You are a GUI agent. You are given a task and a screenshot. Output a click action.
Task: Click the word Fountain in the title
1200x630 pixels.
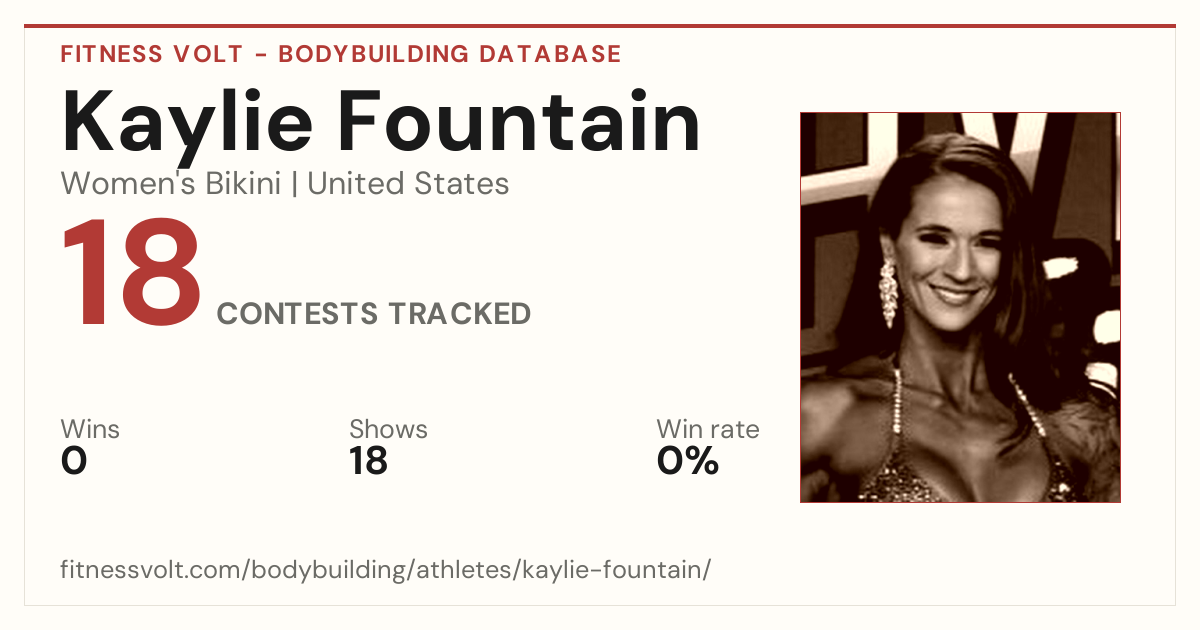[518, 120]
